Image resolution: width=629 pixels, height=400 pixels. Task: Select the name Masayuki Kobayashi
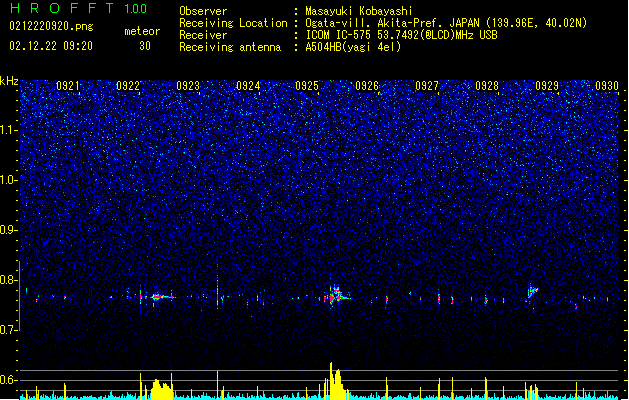click(x=359, y=11)
